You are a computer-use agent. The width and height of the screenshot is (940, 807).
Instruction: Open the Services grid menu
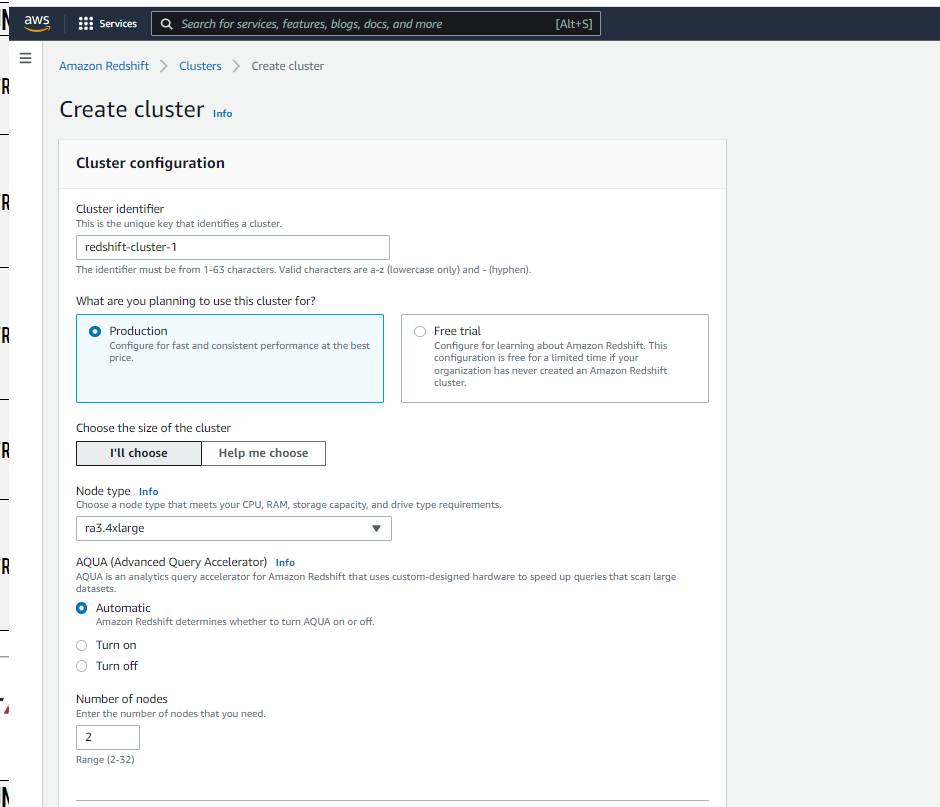coord(86,23)
